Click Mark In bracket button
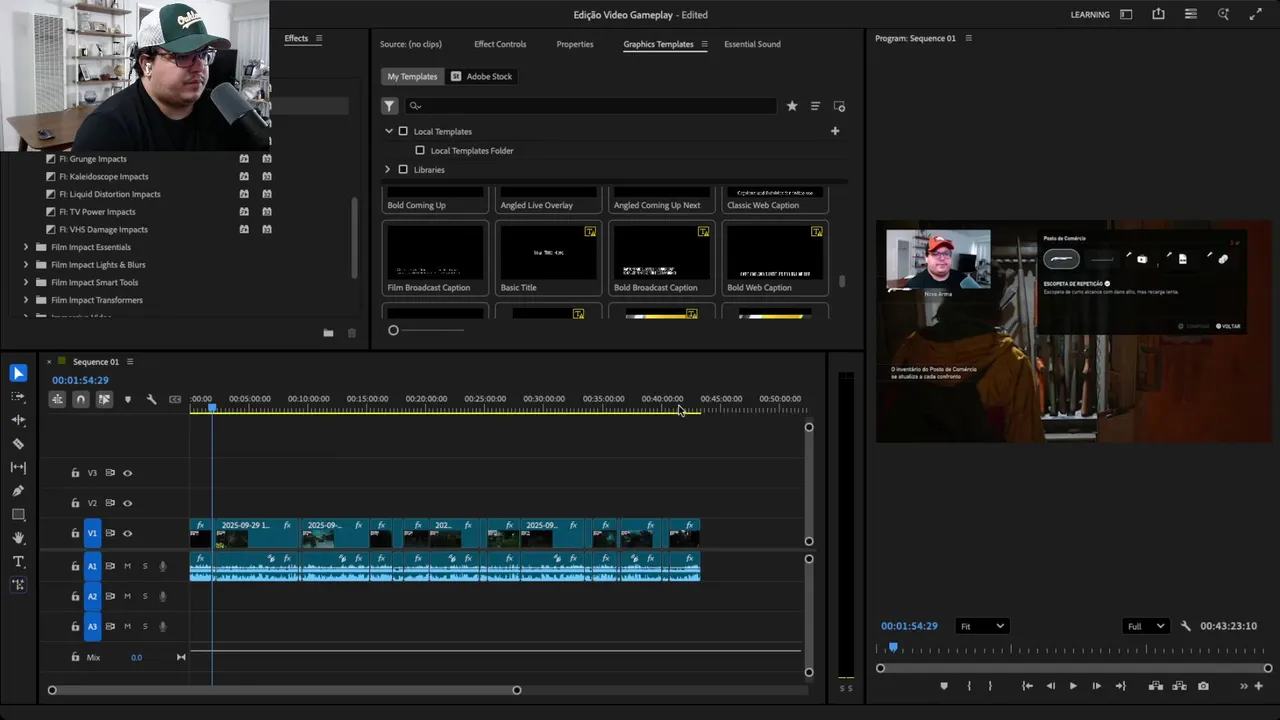 point(968,686)
